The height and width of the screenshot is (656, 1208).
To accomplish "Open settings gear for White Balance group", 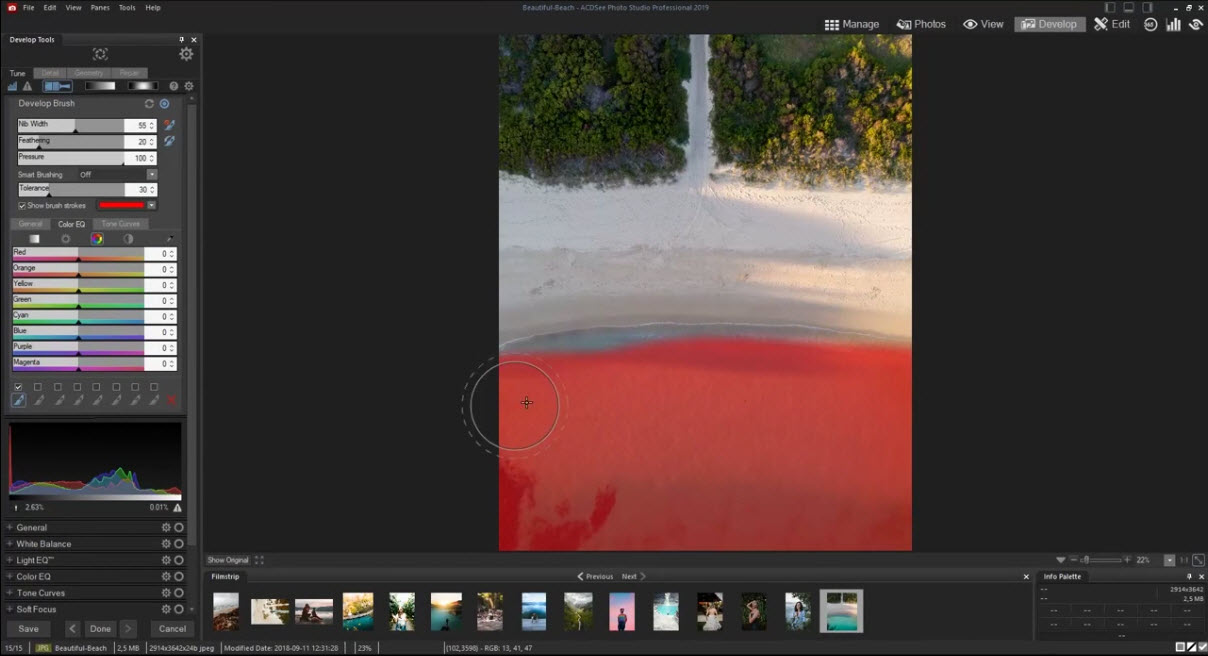I will [167, 544].
